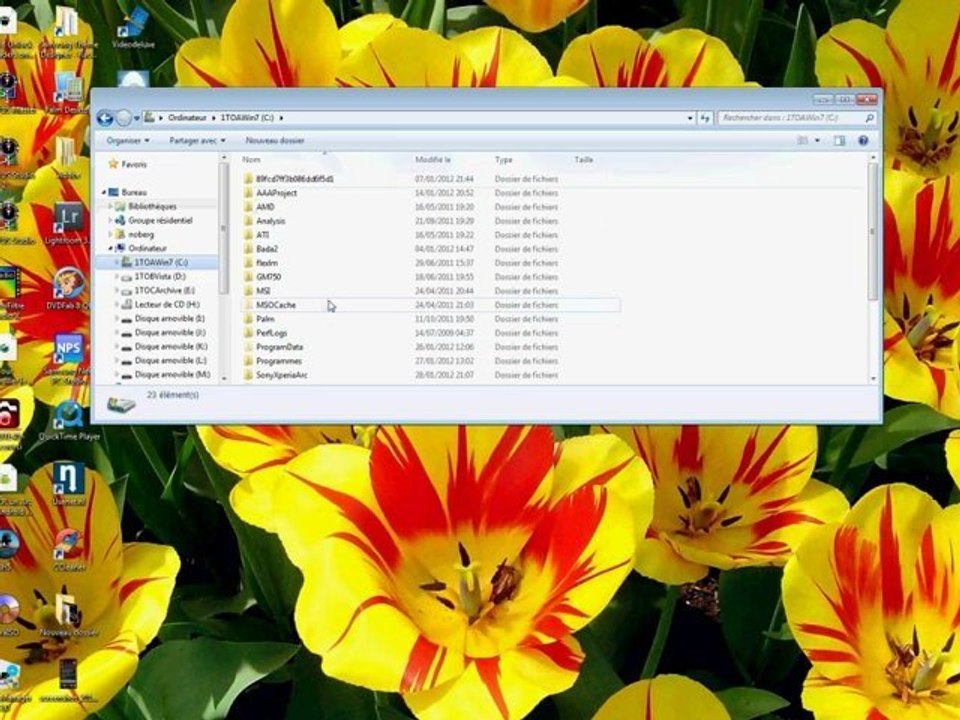Viewport: 960px width, 720px height.
Task: Collapse the Bureau node in the tree
Action: pos(103,192)
